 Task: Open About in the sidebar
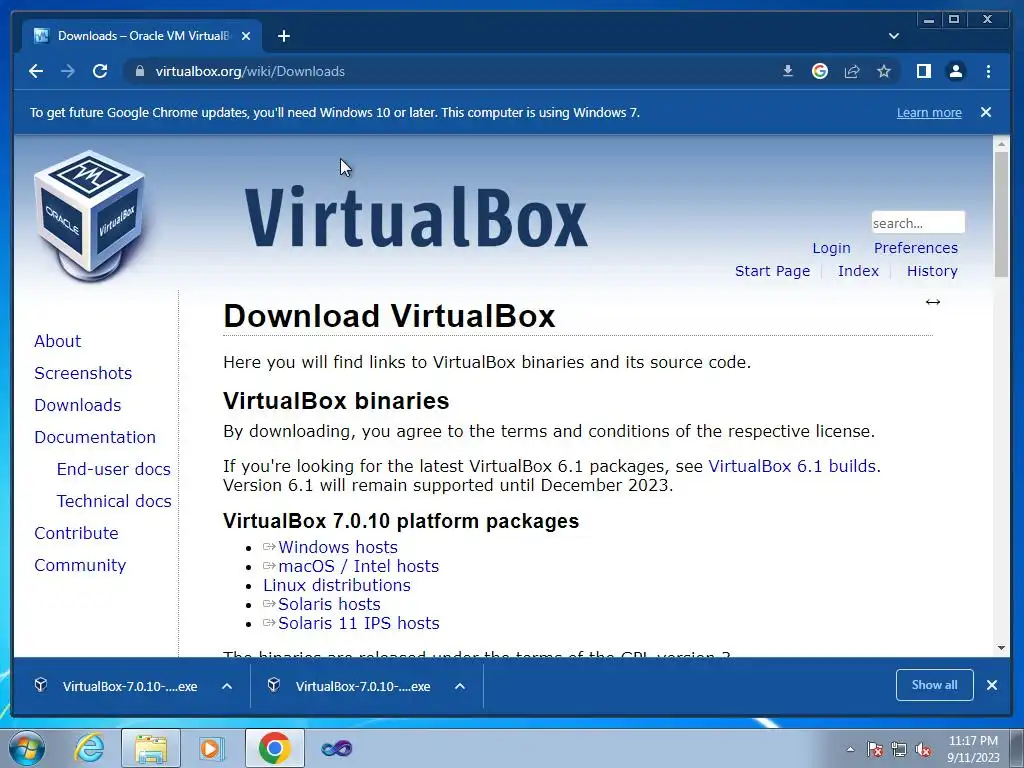click(x=57, y=341)
